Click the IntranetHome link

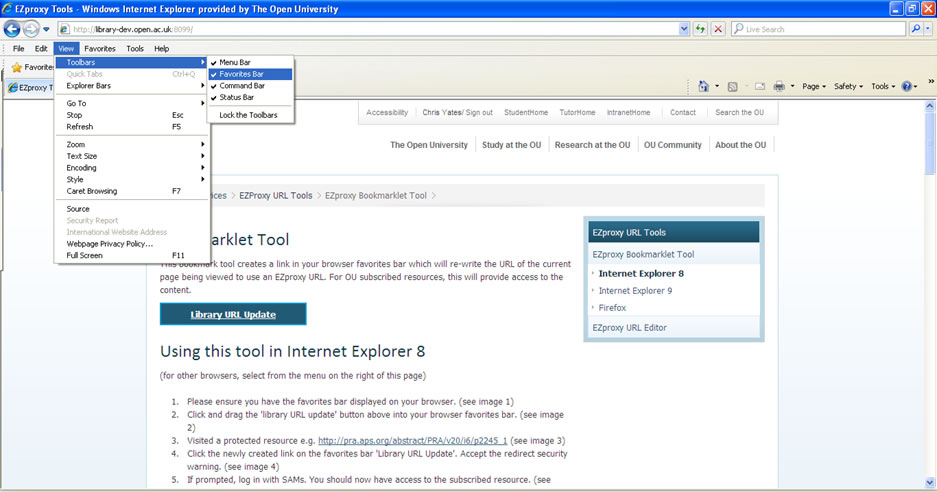pyautogui.click(x=628, y=112)
